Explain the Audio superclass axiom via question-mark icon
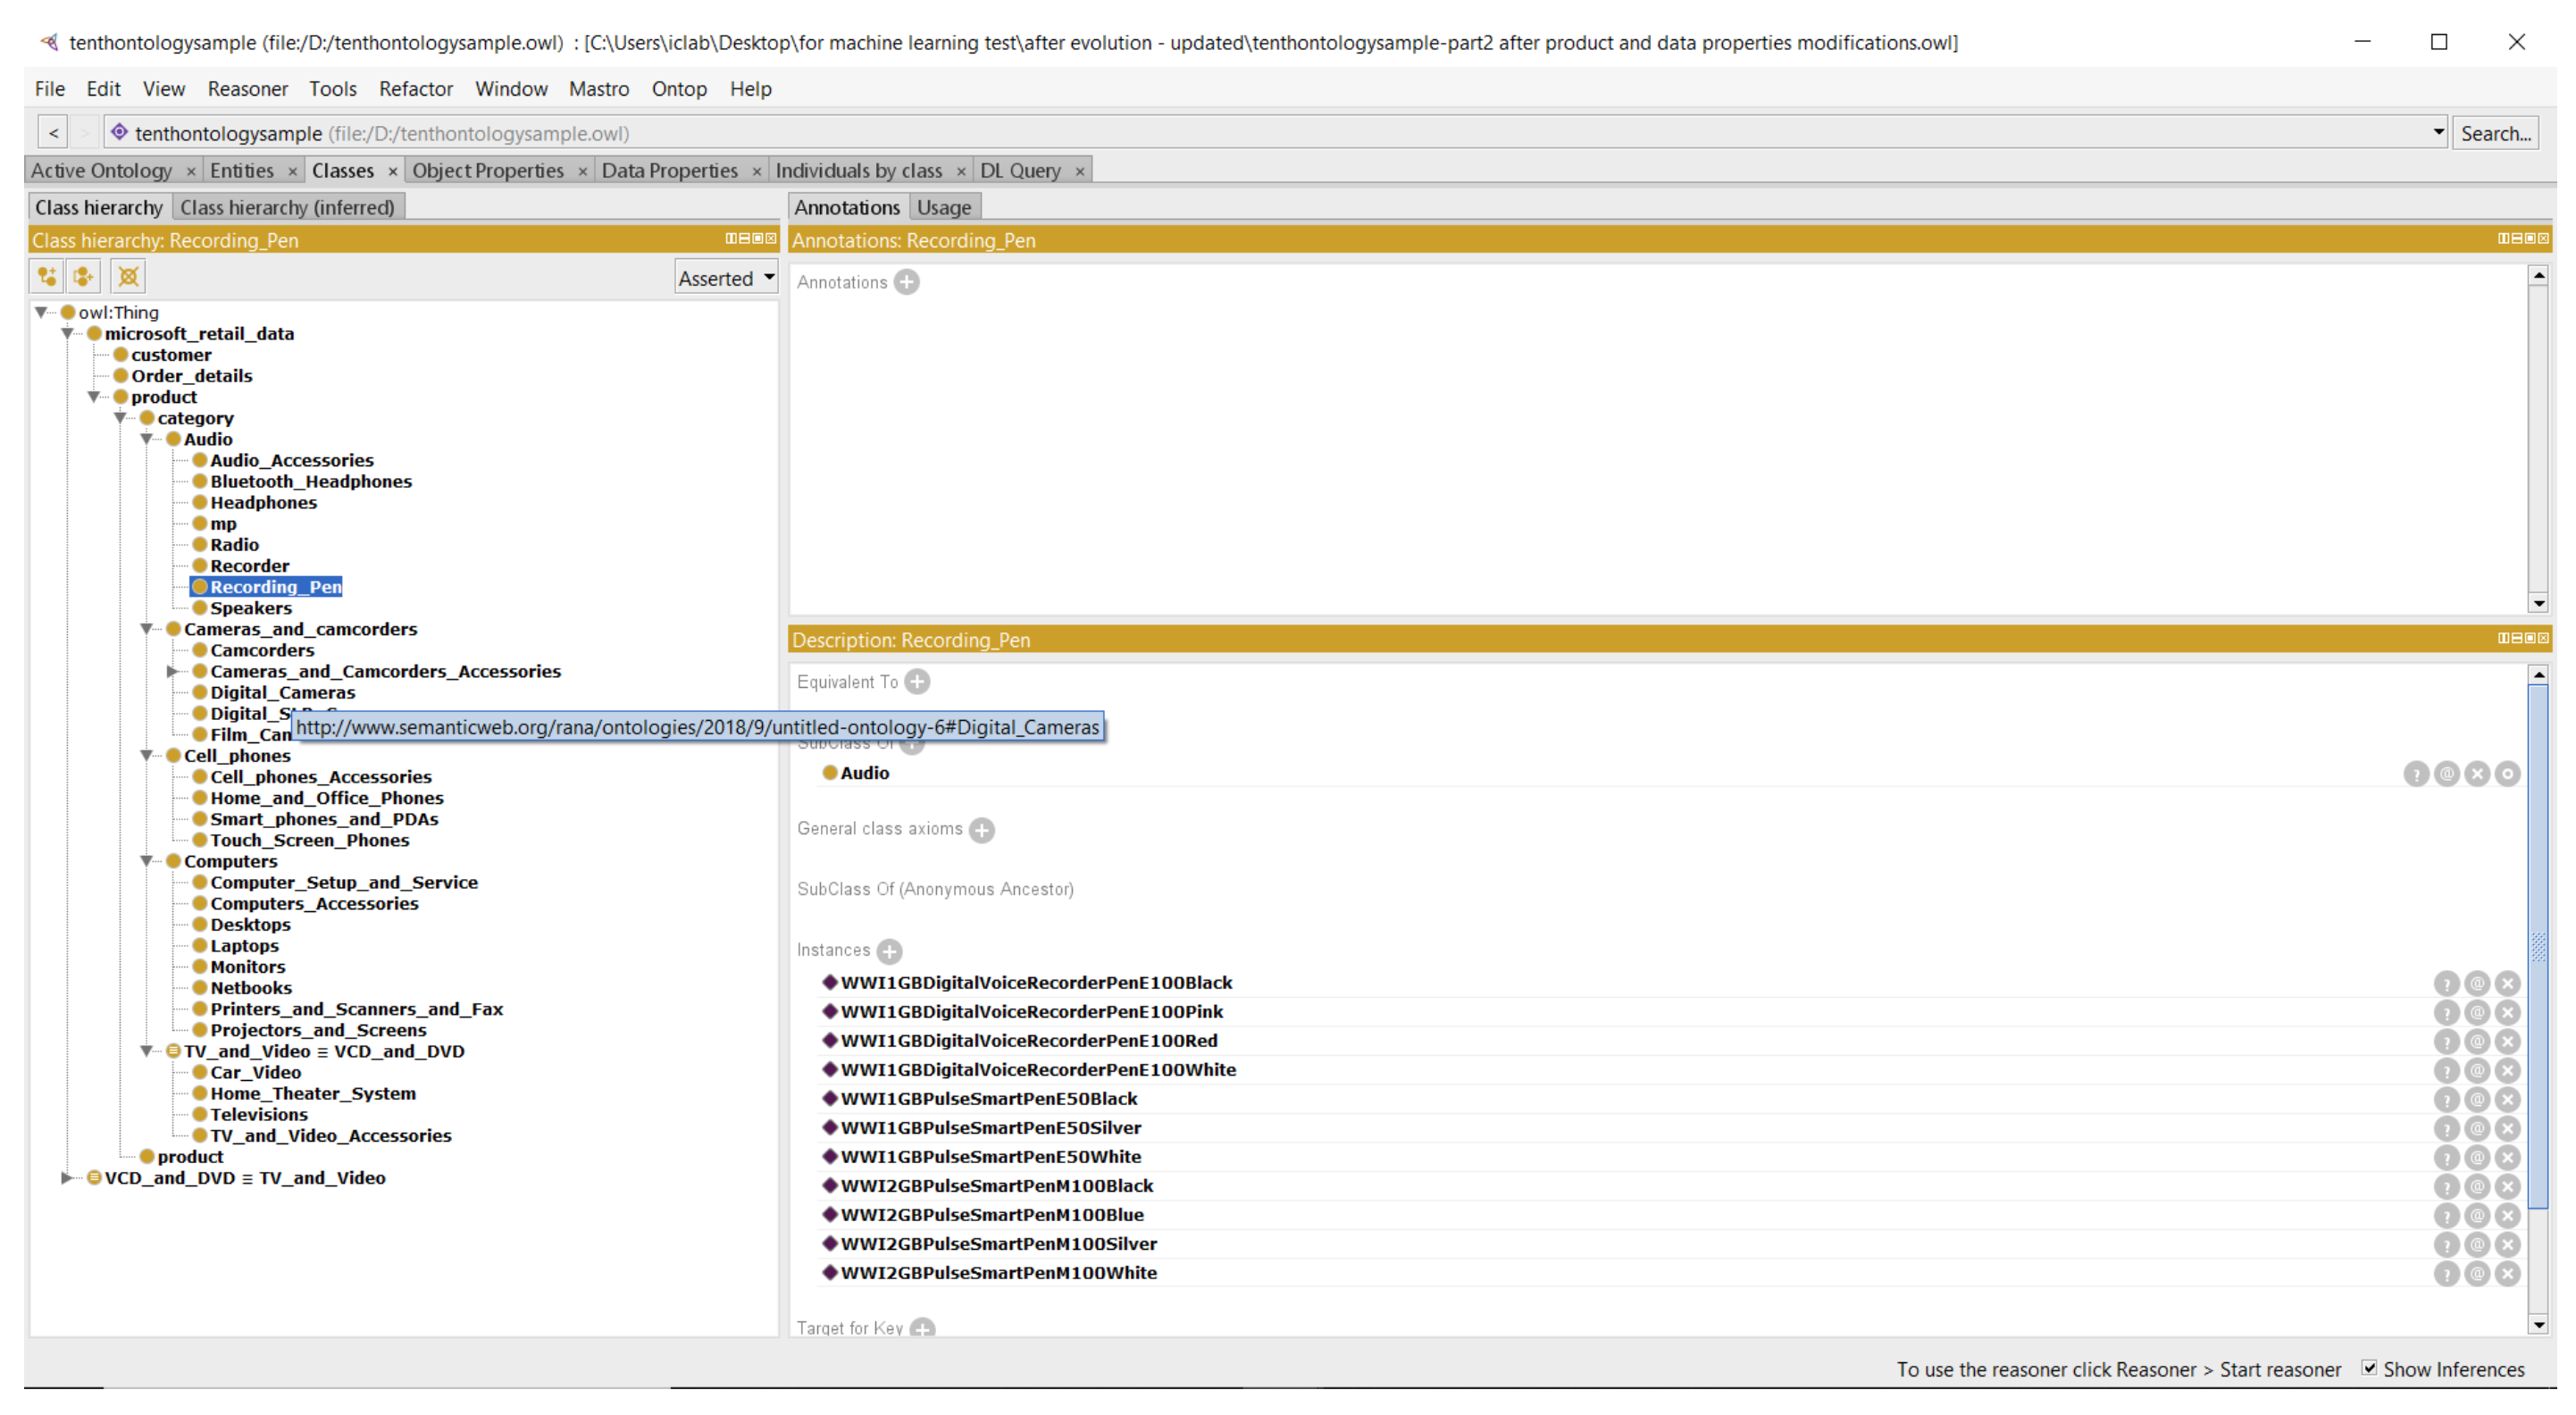 tap(2416, 774)
